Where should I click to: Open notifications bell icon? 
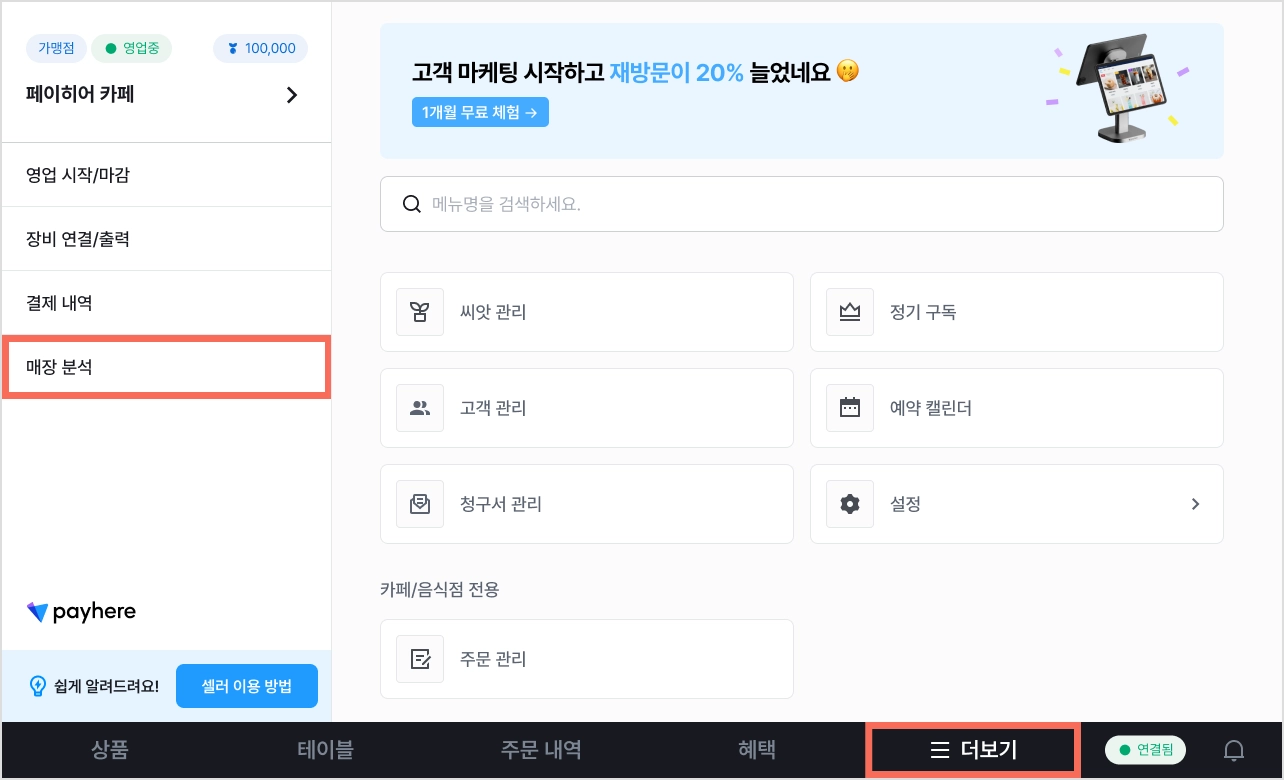1235,750
